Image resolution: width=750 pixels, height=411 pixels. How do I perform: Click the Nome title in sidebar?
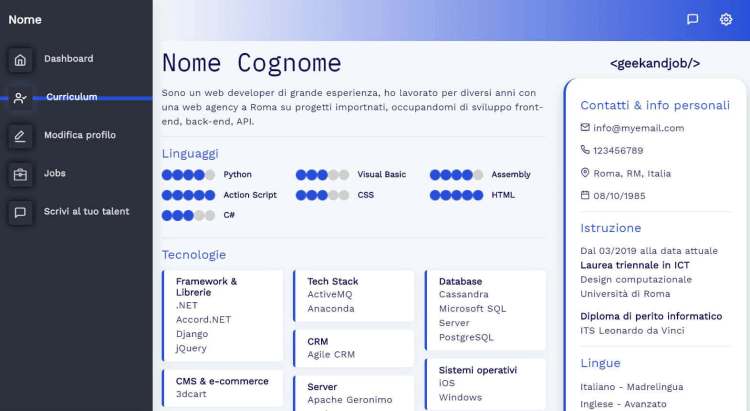25,20
